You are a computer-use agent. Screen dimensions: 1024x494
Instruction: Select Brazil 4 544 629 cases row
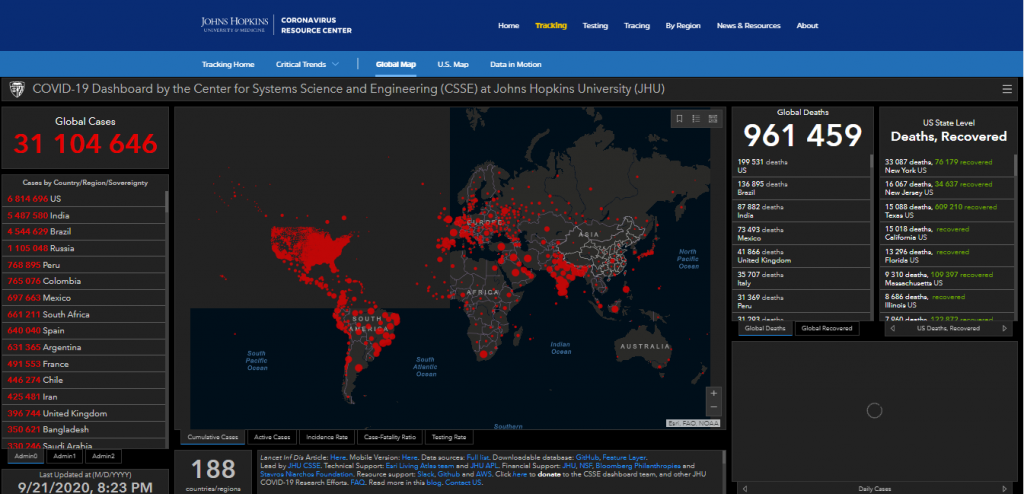pyautogui.click(x=84, y=231)
